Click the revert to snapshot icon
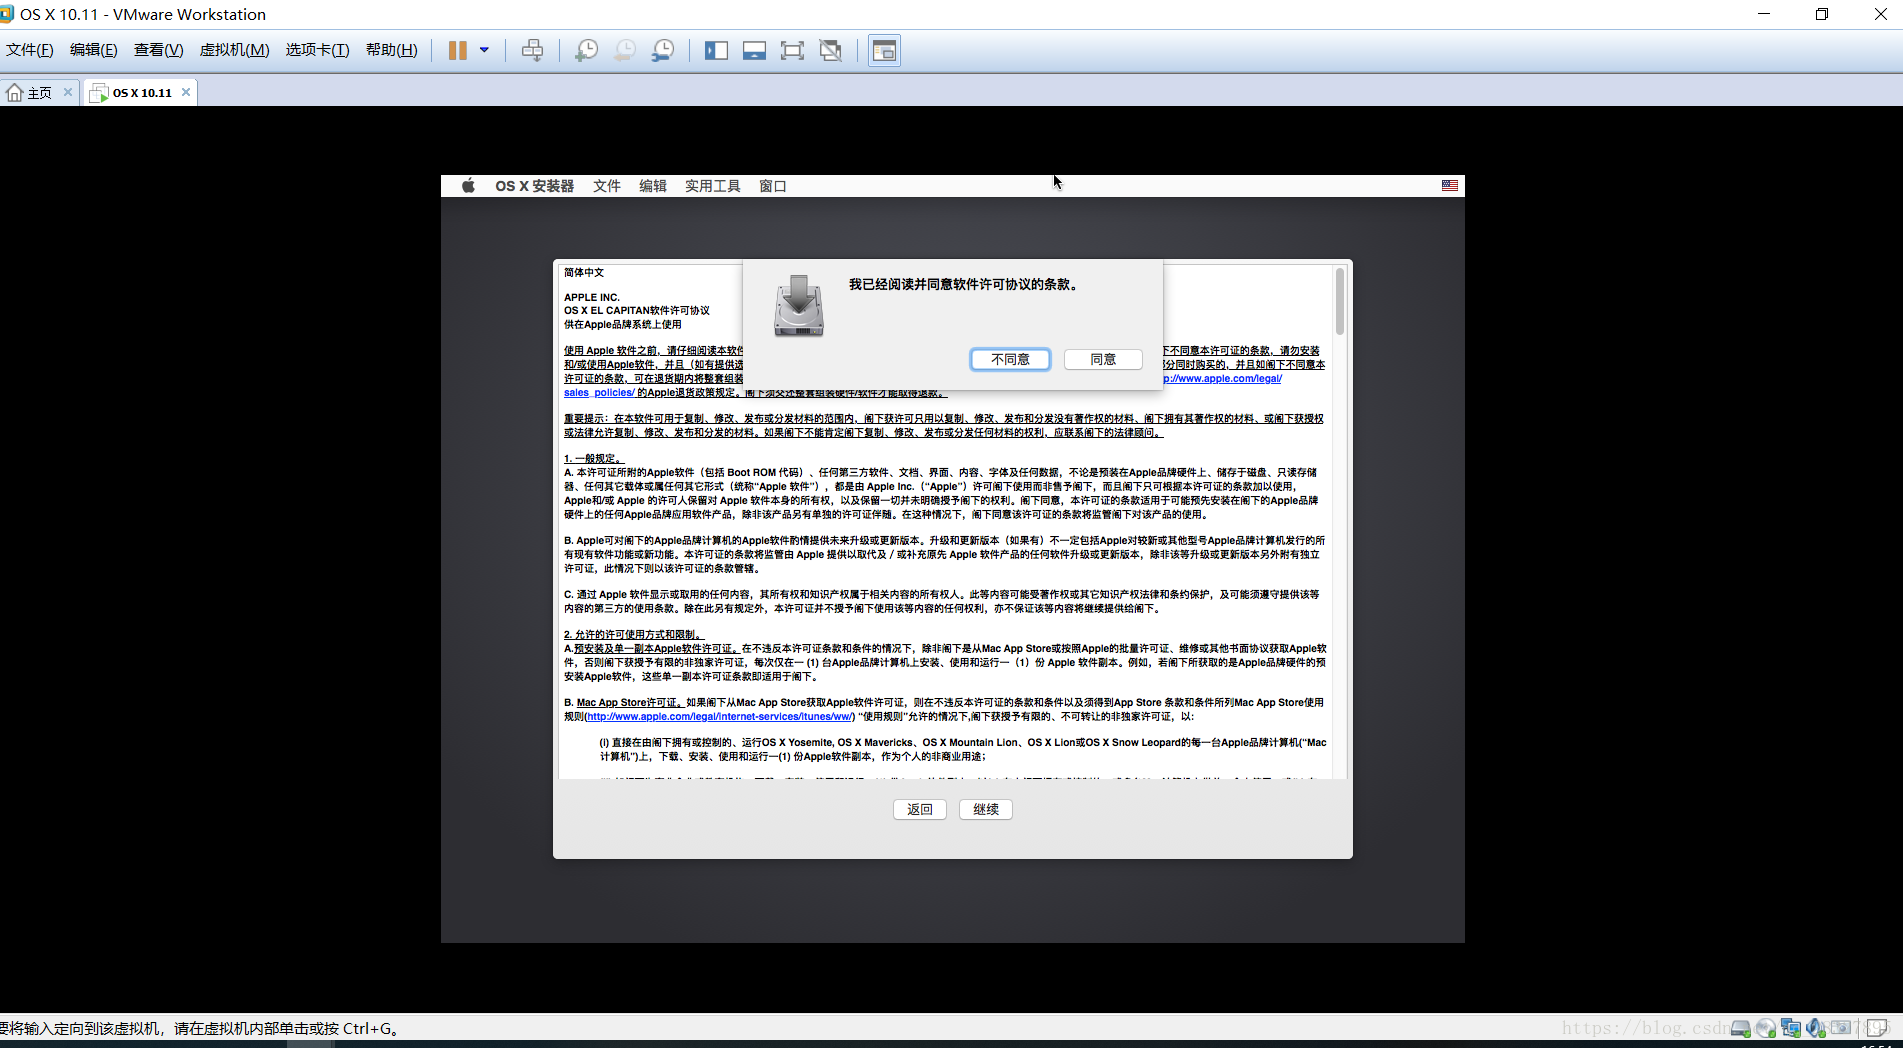This screenshot has height=1048, width=1903. click(x=624, y=50)
